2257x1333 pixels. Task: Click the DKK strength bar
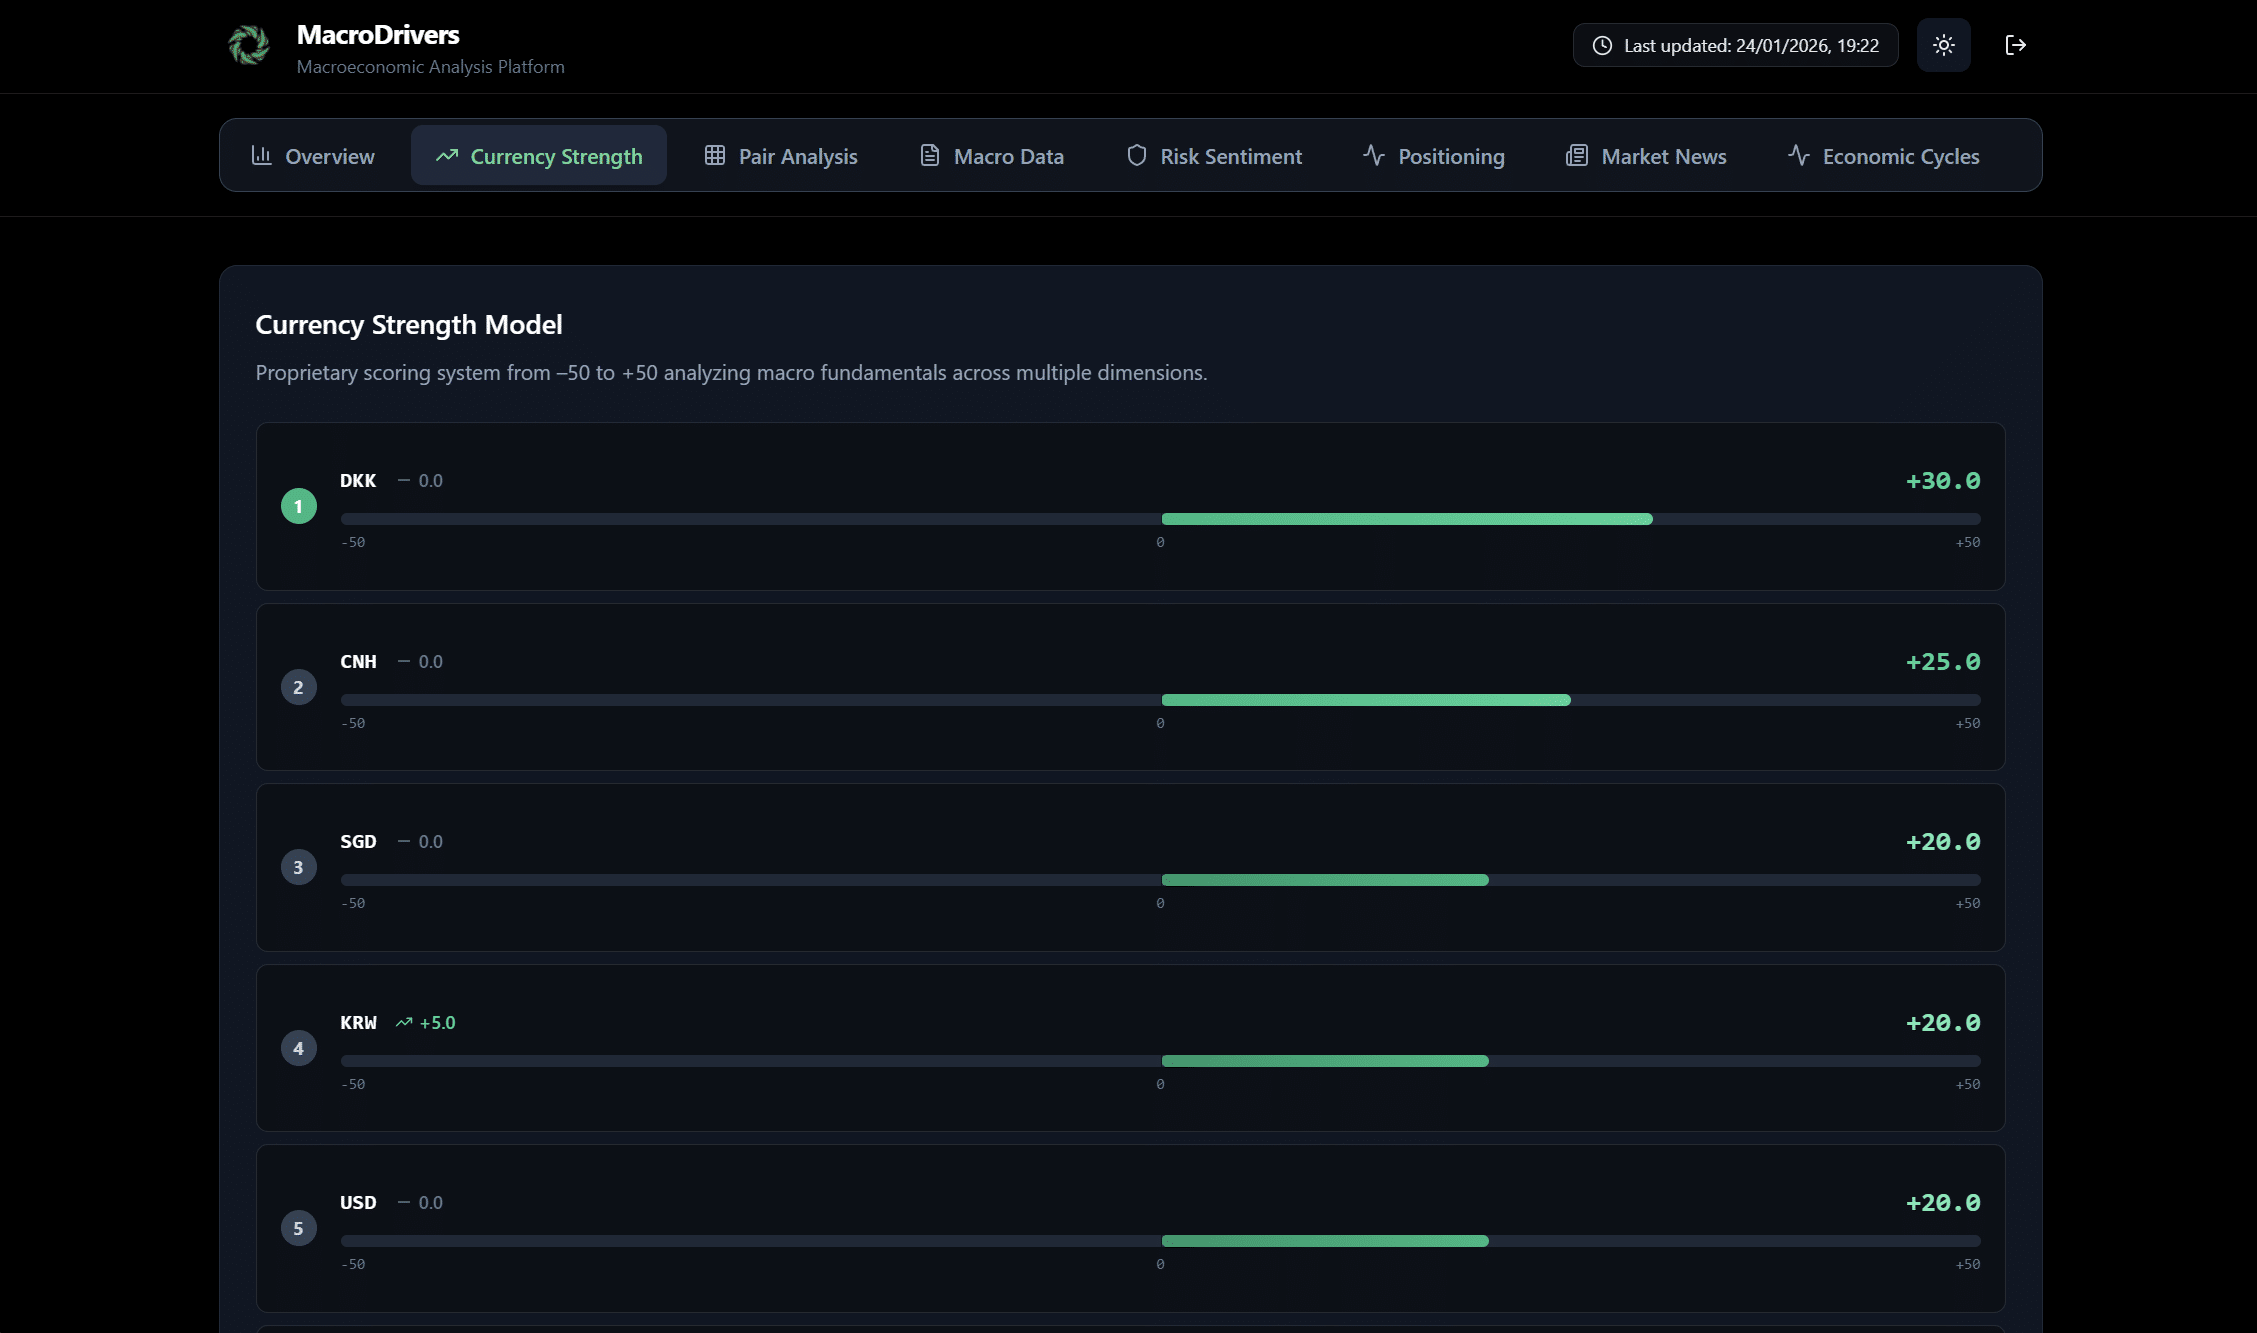[1406, 519]
